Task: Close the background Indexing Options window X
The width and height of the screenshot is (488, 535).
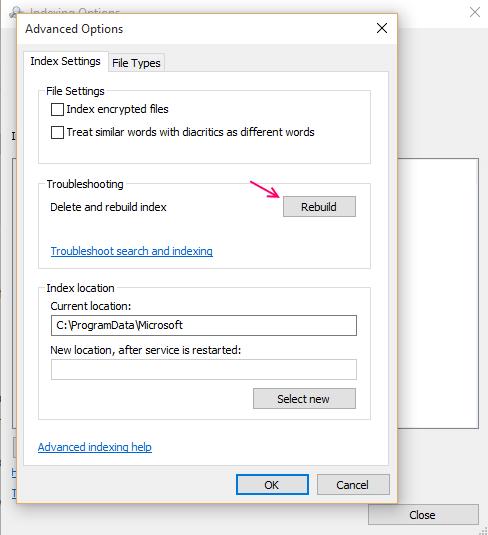Action: tap(475, 12)
